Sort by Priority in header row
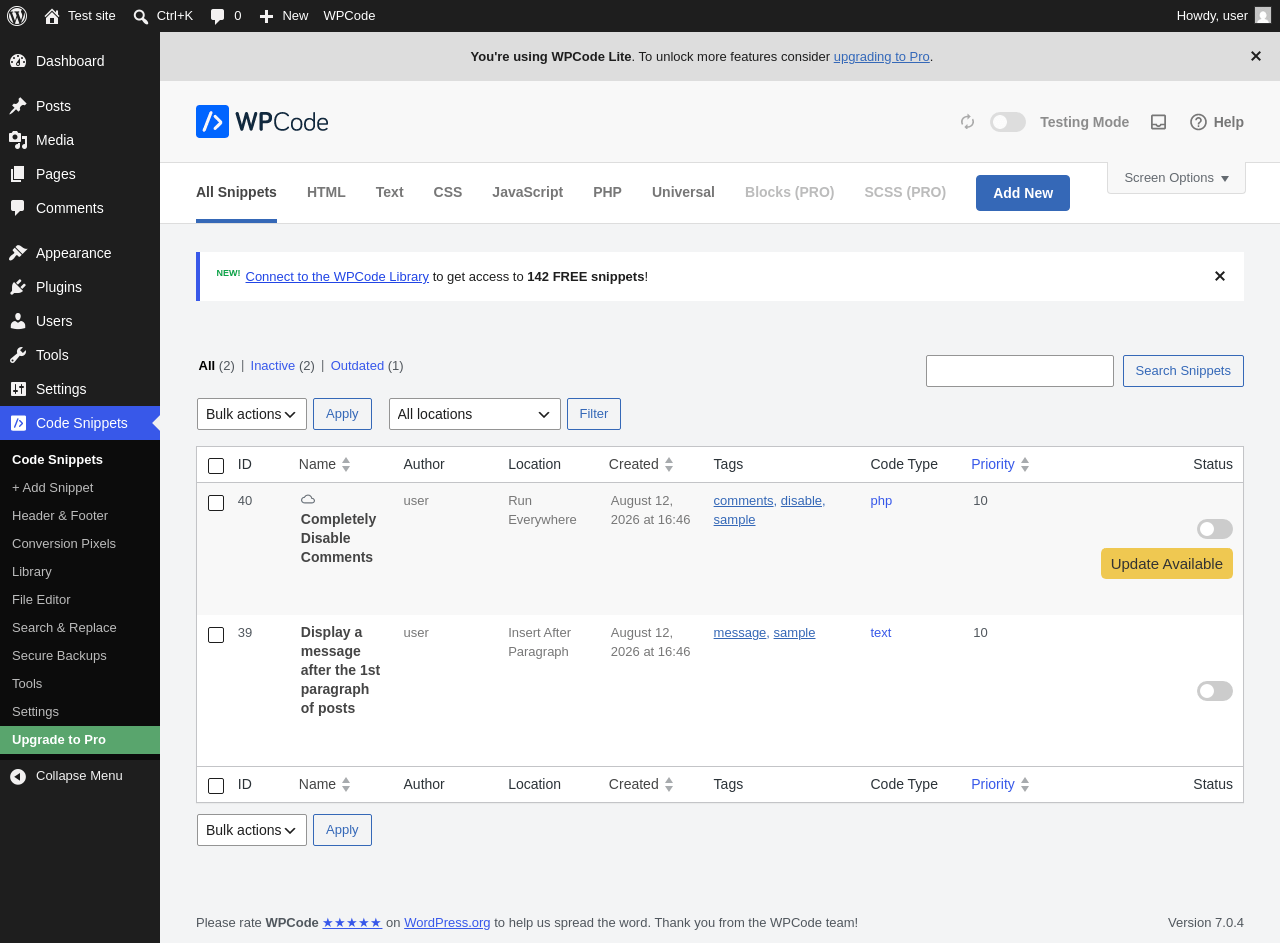 coord(1000,464)
